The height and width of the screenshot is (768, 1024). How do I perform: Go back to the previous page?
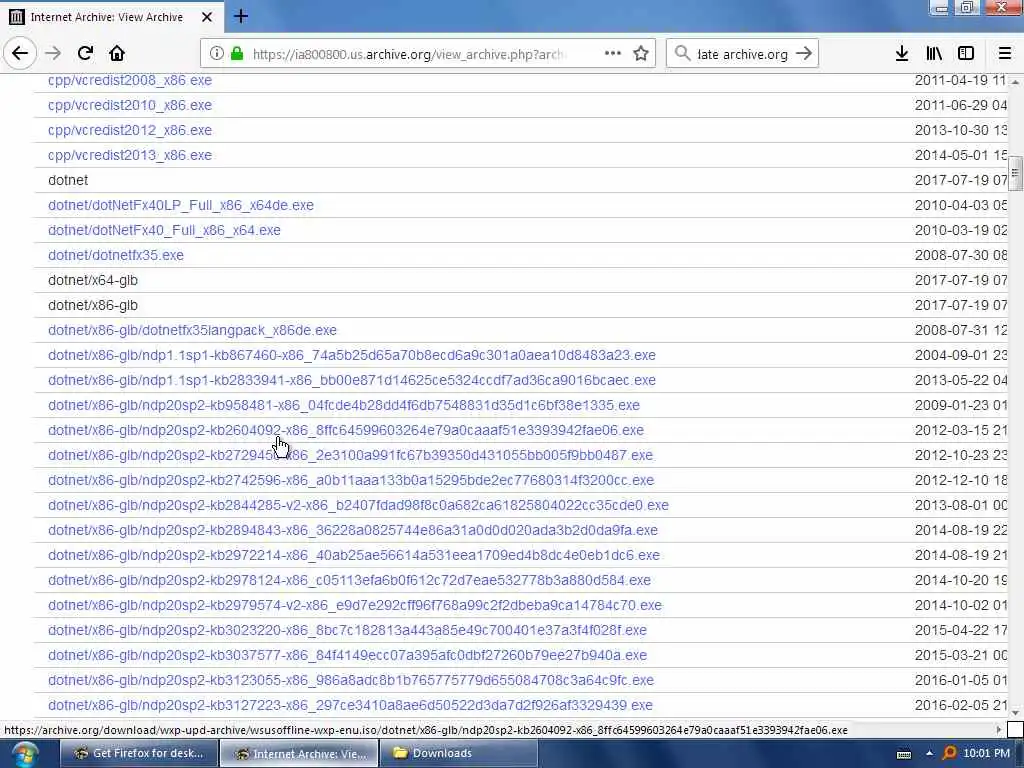click(20, 53)
